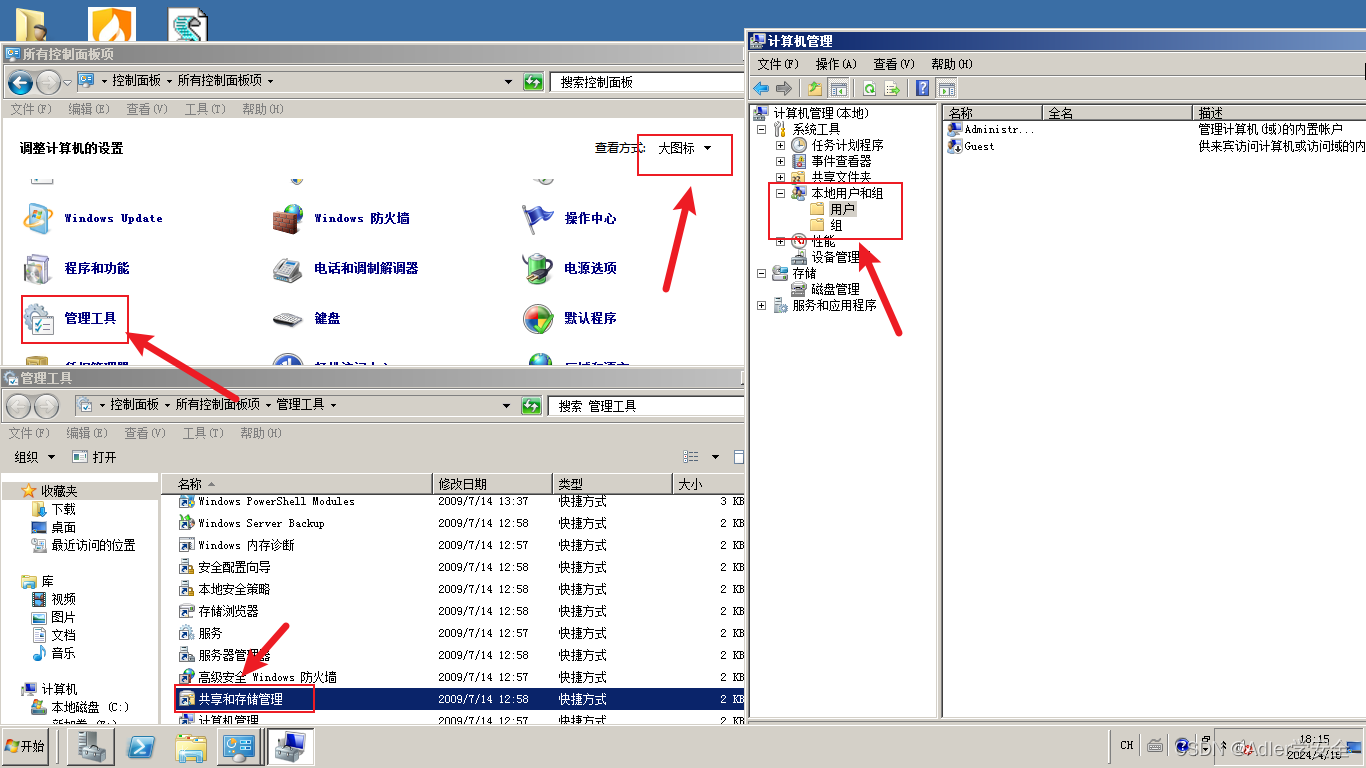Select the Windows Server Backup shortcut row
The image size is (1366, 768).
point(459,523)
